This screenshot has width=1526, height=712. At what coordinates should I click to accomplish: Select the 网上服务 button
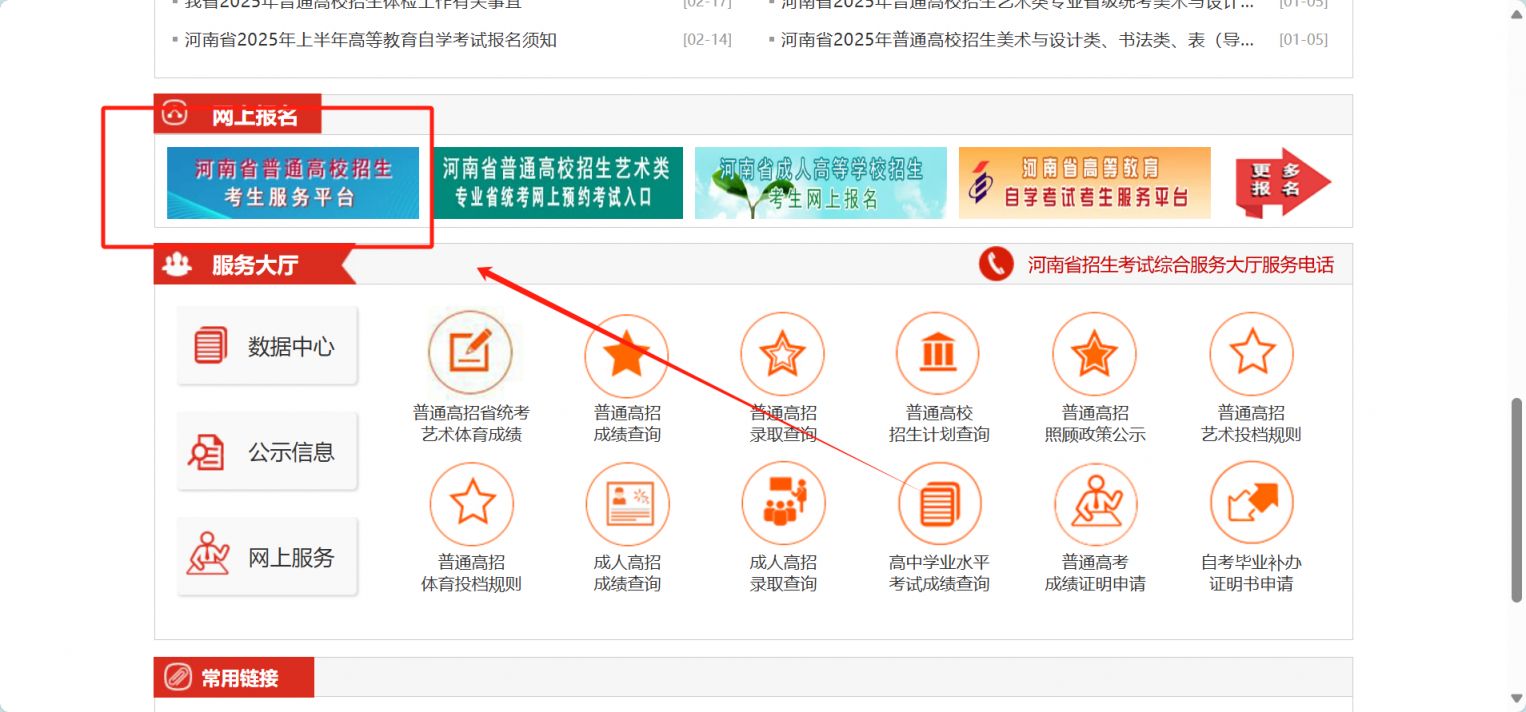point(267,557)
